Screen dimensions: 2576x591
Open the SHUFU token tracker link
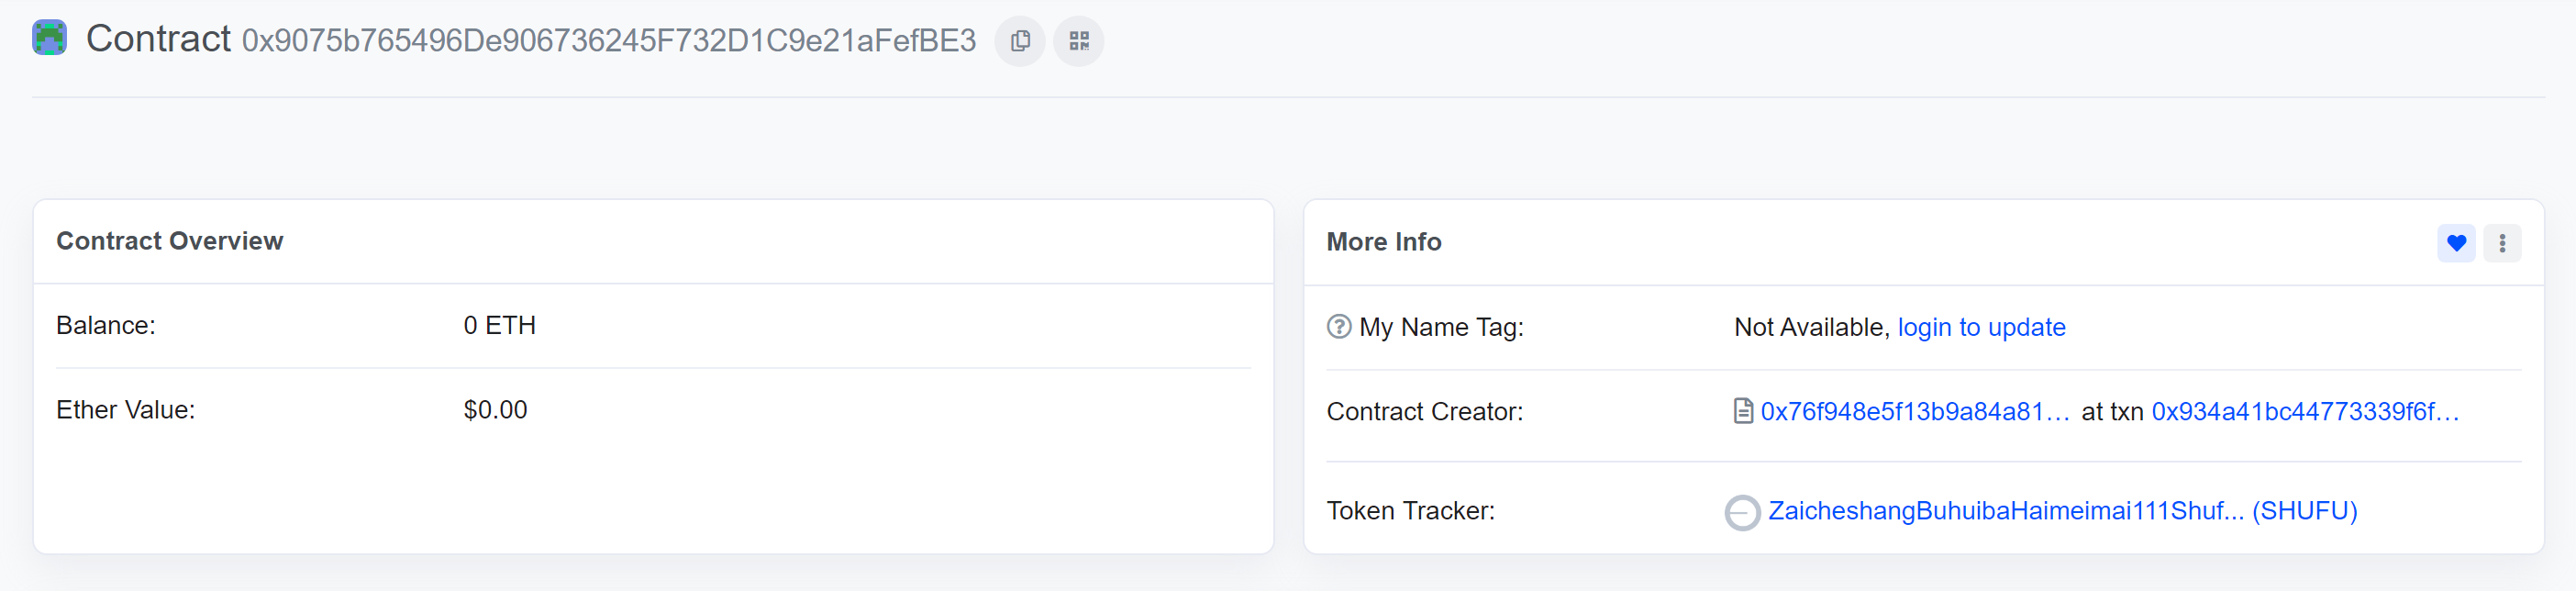[2062, 511]
